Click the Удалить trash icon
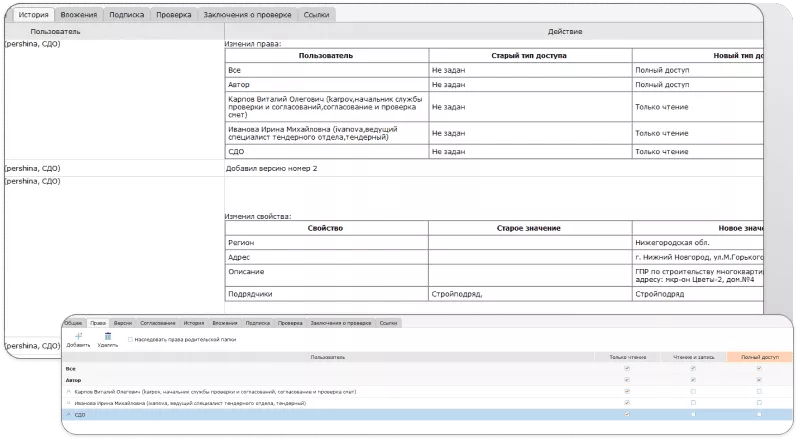Screen dimensions: 798x440 [x=108, y=337]
